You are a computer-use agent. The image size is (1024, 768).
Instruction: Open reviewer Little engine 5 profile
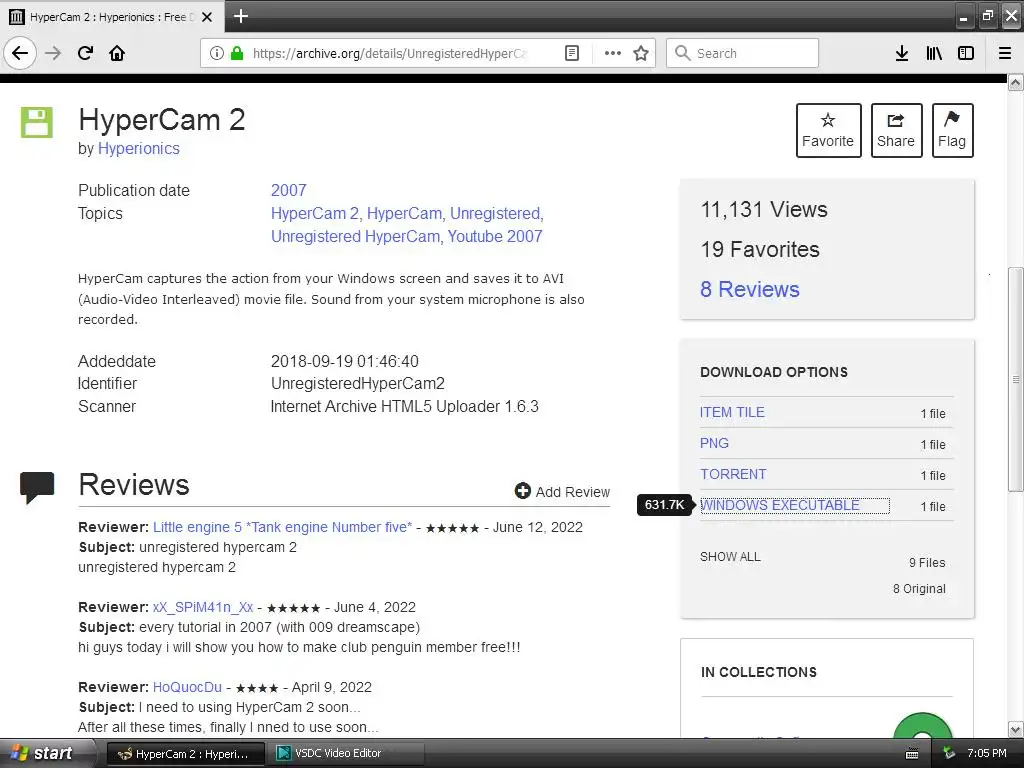click(x=282, y=527)
